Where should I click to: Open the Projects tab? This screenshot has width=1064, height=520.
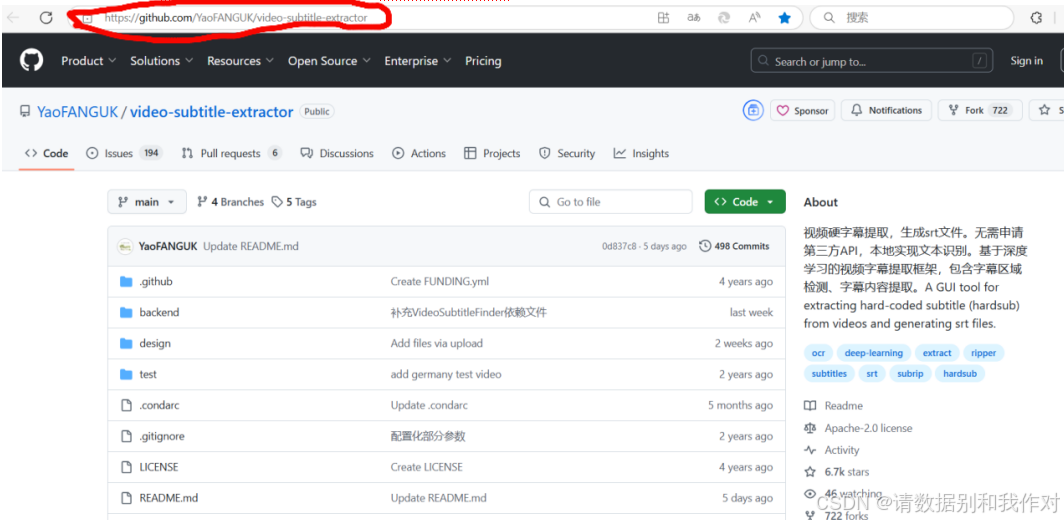[493, 153]
